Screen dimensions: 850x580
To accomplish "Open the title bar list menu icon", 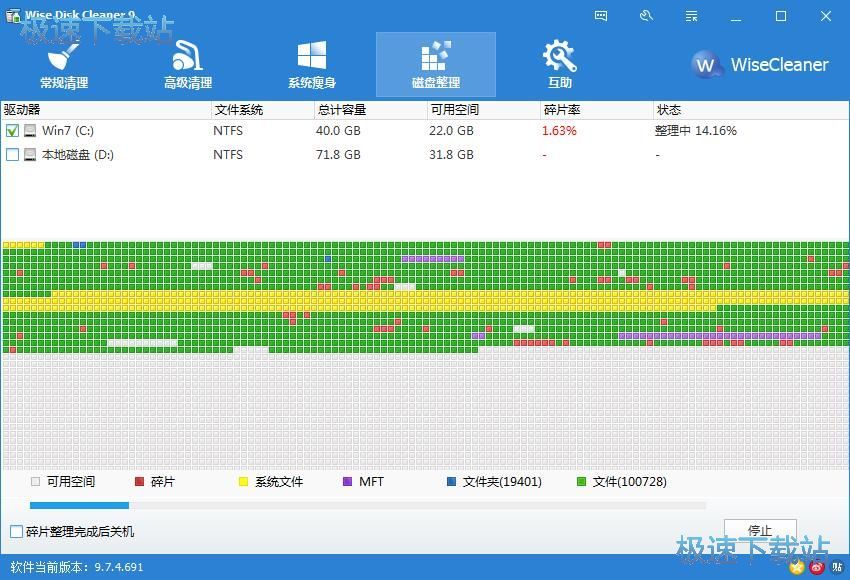I will [x=691, y=16].
